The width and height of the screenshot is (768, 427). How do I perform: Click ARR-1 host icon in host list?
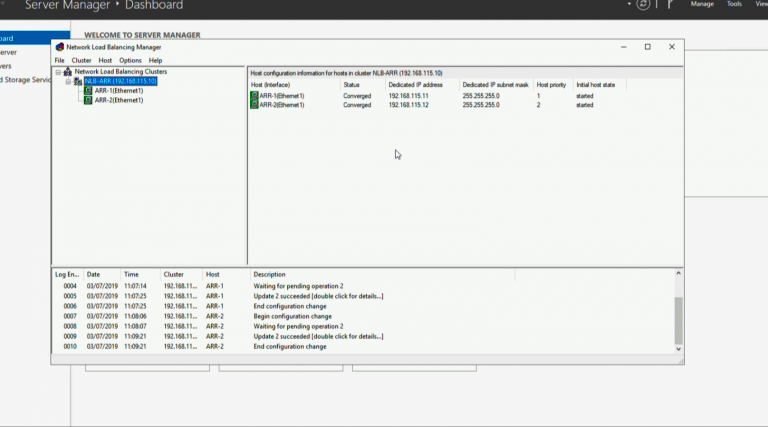(x=254, y=95)
